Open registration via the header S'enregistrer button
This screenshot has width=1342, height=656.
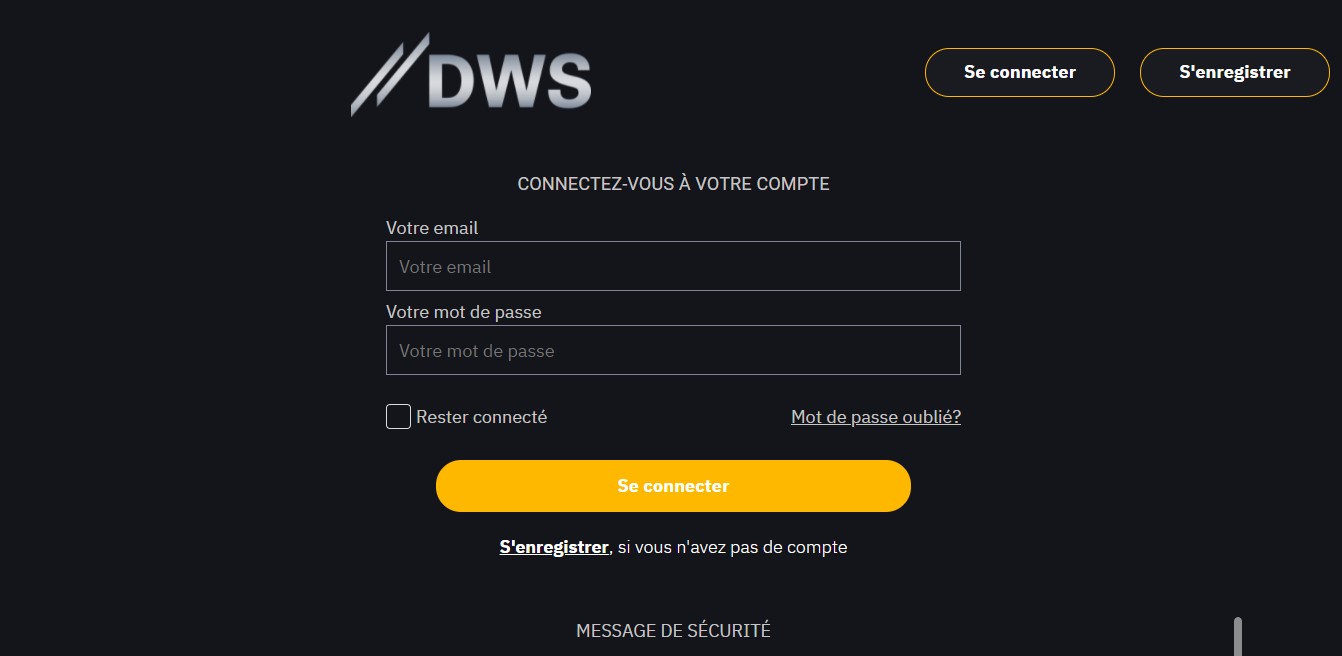[x=1234, y=72]
